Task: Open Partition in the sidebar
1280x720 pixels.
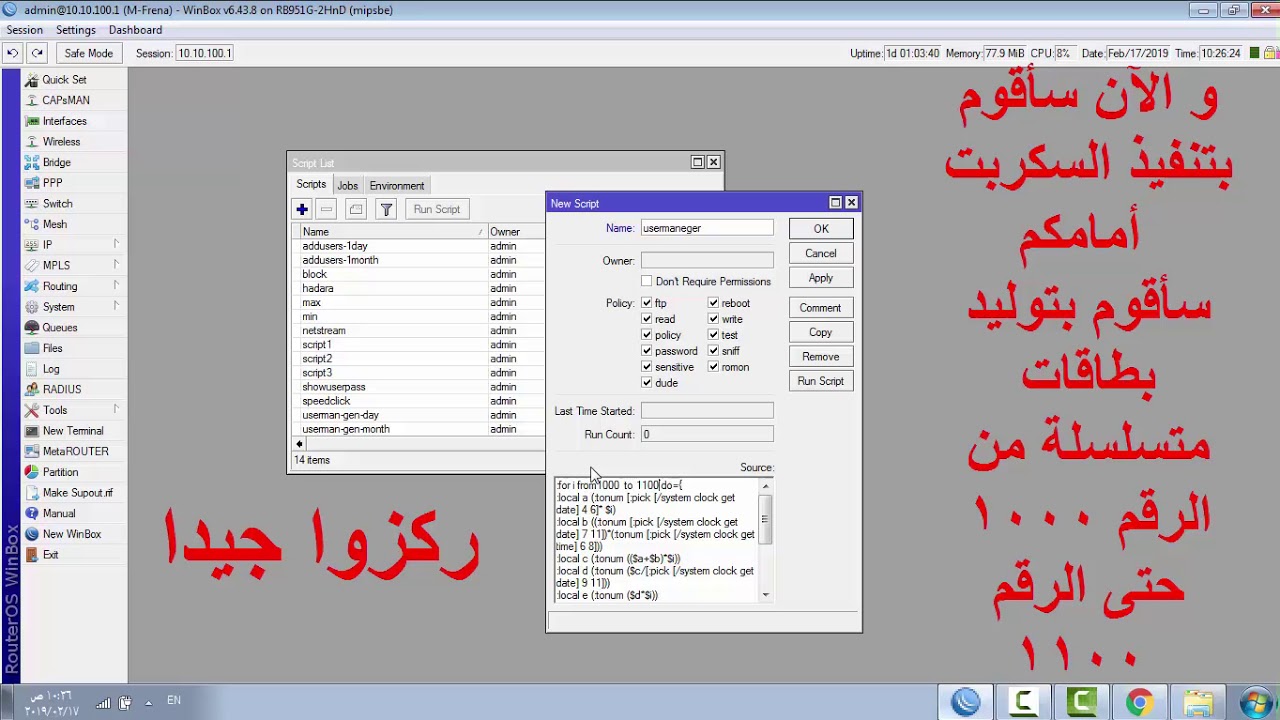Action: click(60, 472)
